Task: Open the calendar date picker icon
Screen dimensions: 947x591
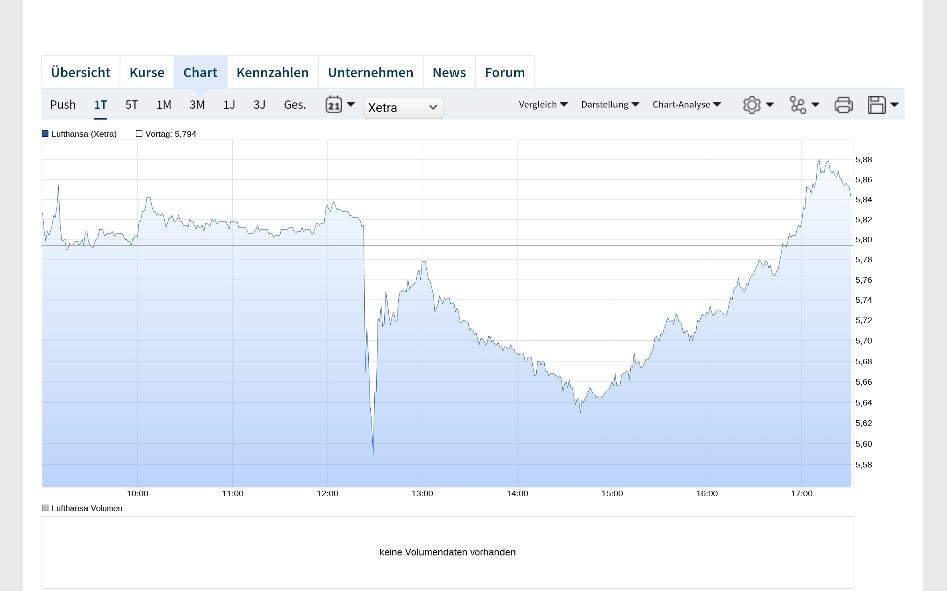Action: click(334, 105)
